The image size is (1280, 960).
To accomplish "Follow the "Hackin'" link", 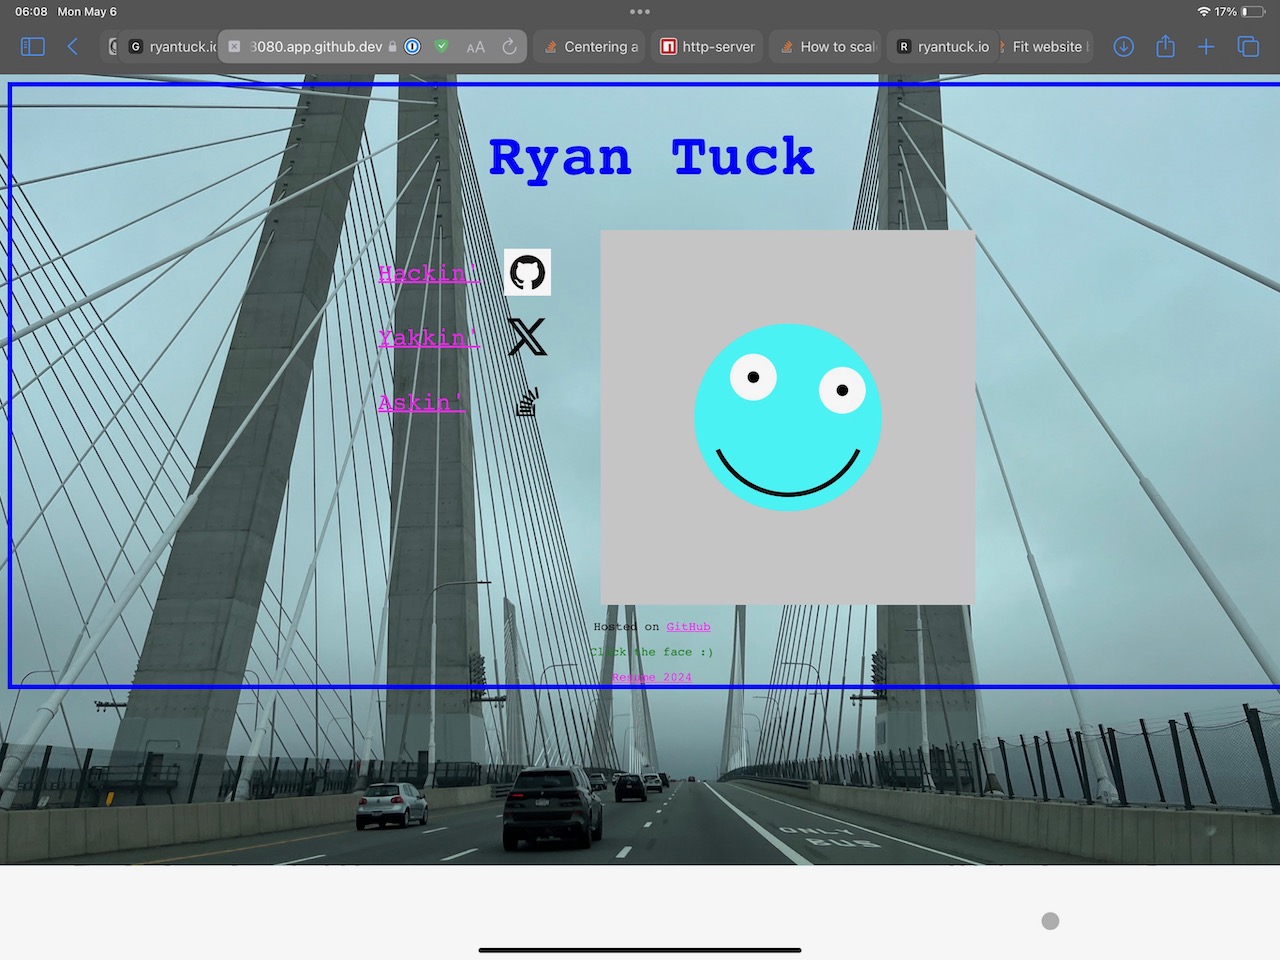I will click(428, 273).
